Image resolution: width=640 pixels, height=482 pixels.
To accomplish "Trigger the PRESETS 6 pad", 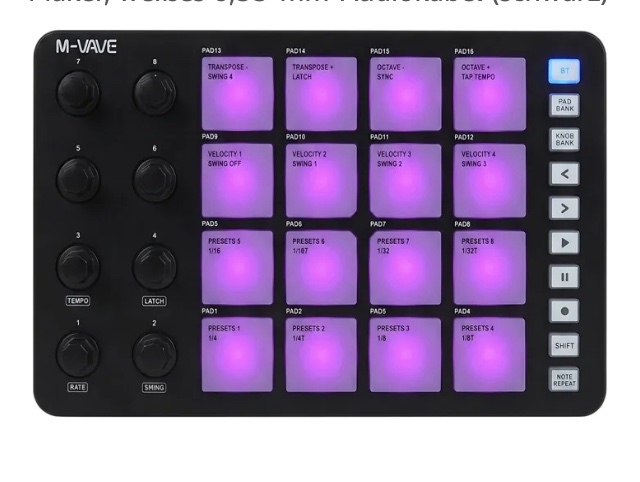I will (321, 268).
